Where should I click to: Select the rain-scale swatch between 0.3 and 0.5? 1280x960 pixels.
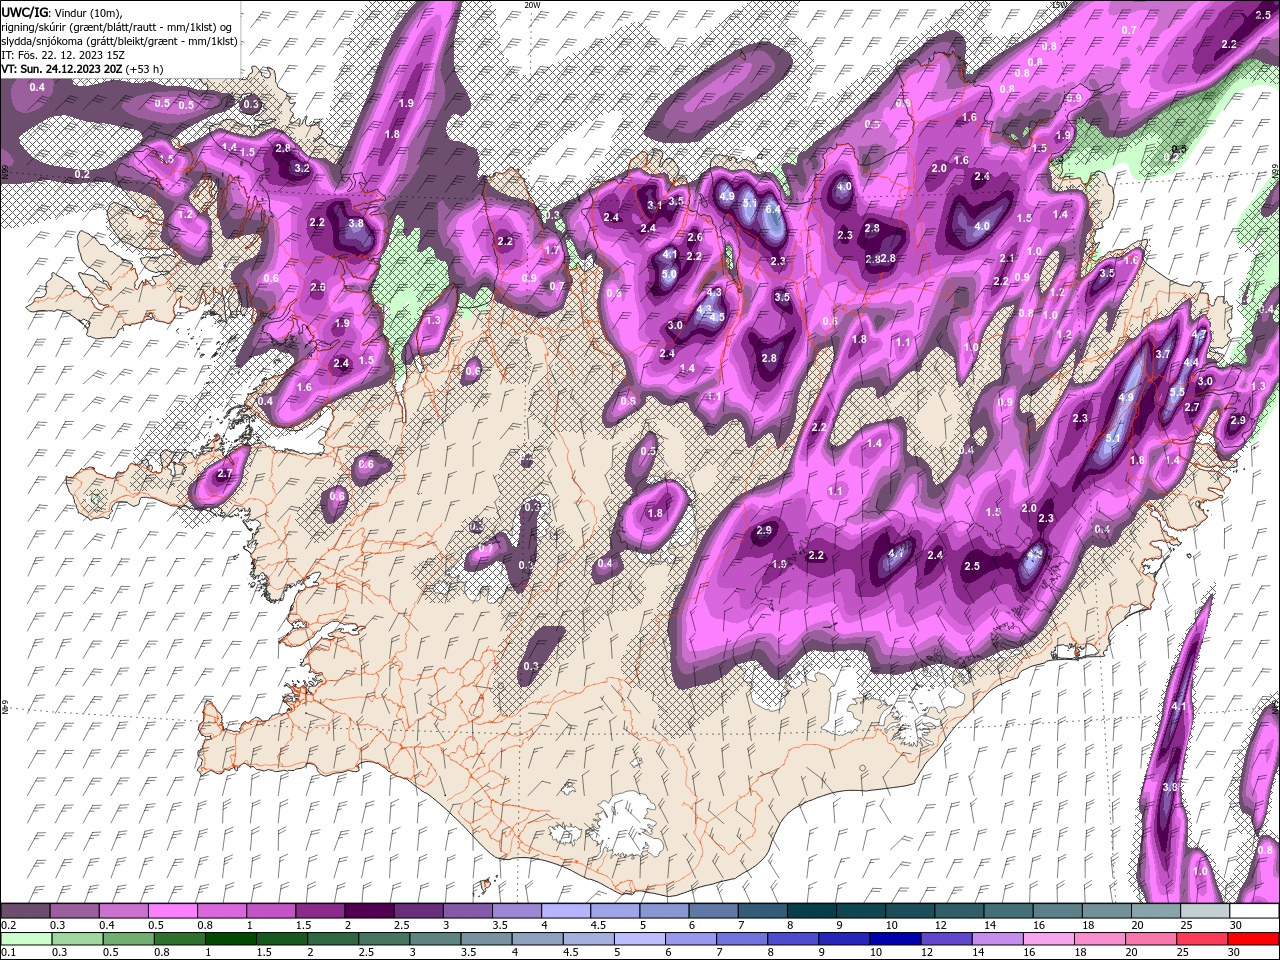click(x=76, y=938)
